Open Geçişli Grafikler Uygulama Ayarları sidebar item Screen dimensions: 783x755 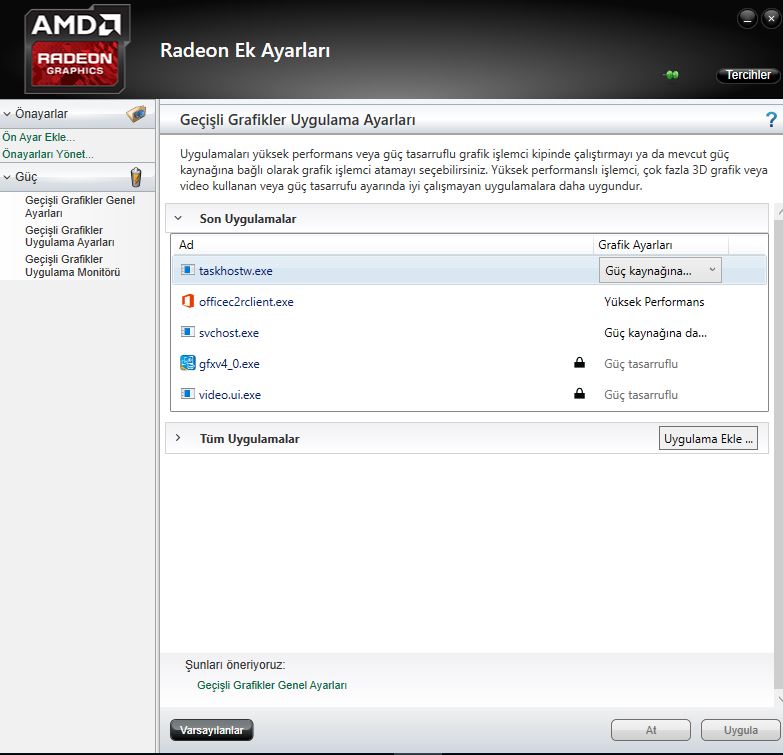pyautogui.click(x=70, y=236)
